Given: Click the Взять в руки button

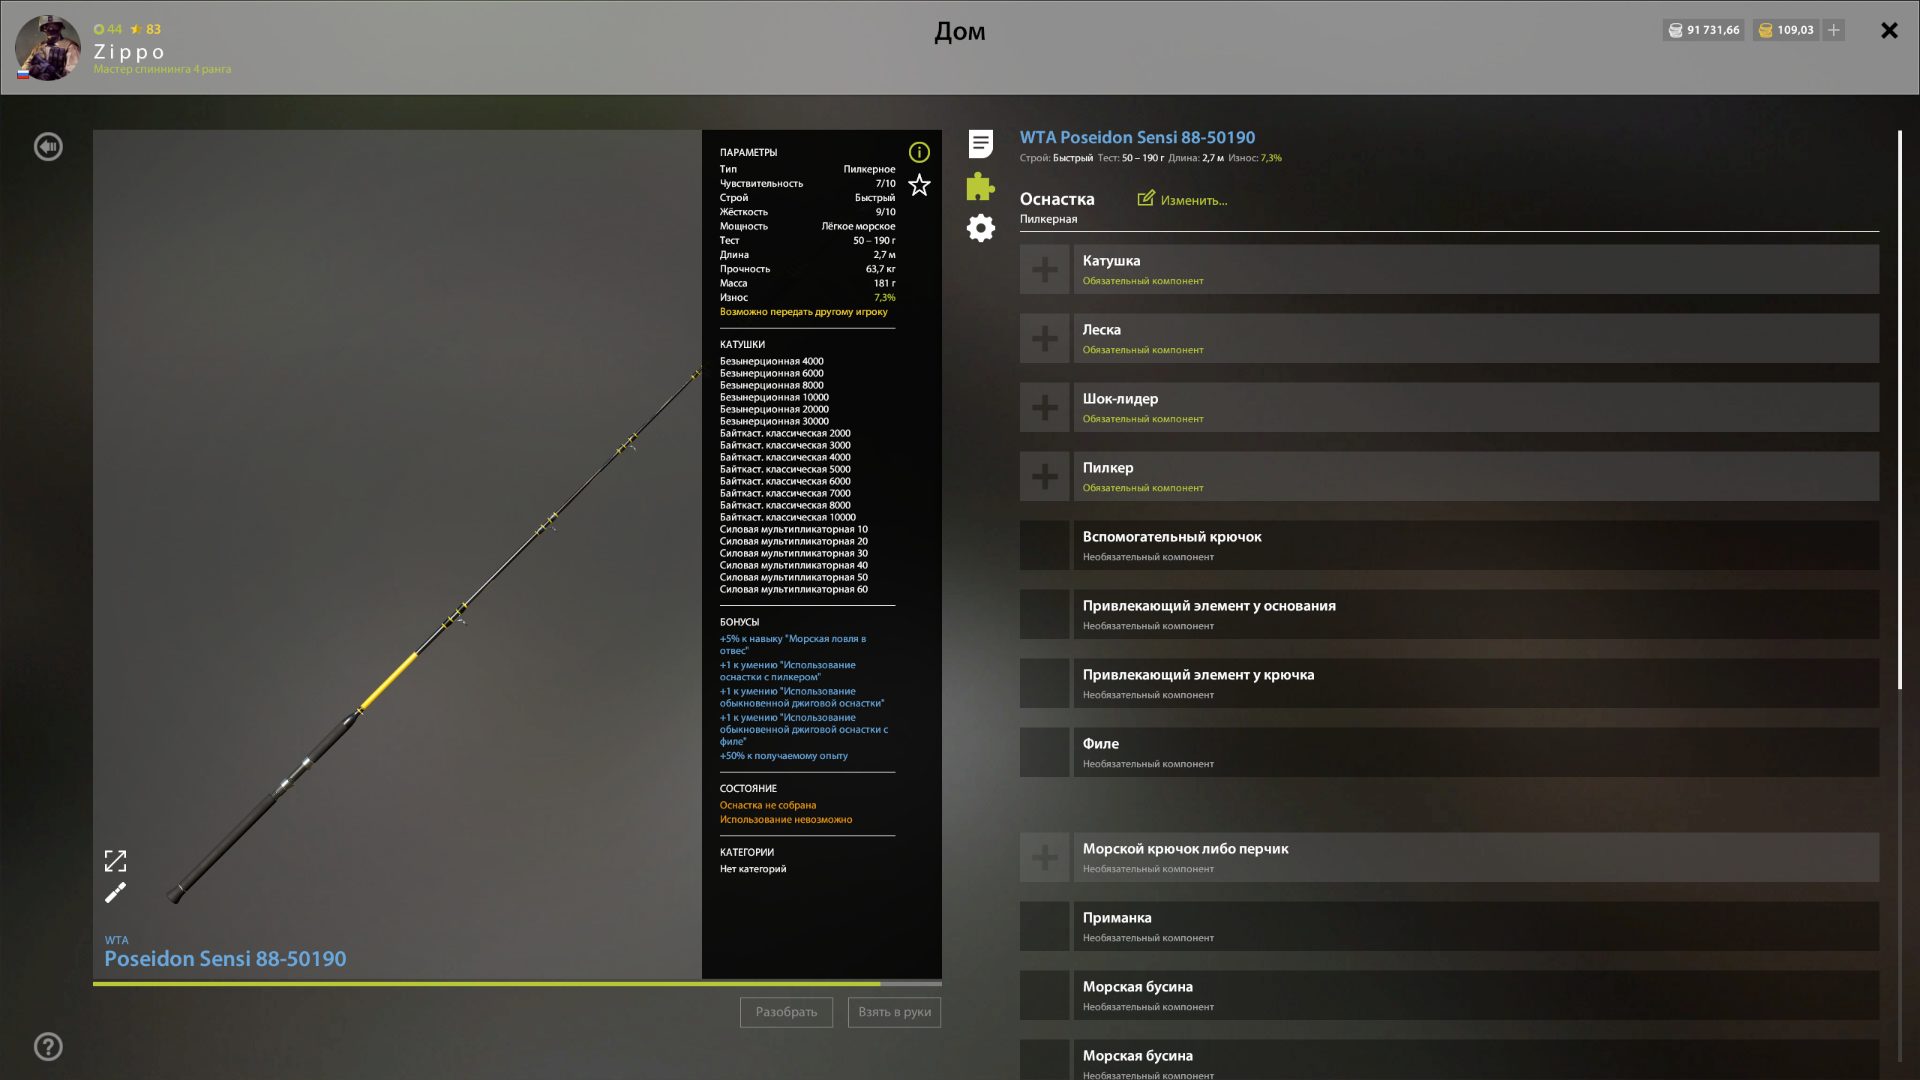Looking at the screenshot, I should pyautogui.click(x=894, y=1012).
